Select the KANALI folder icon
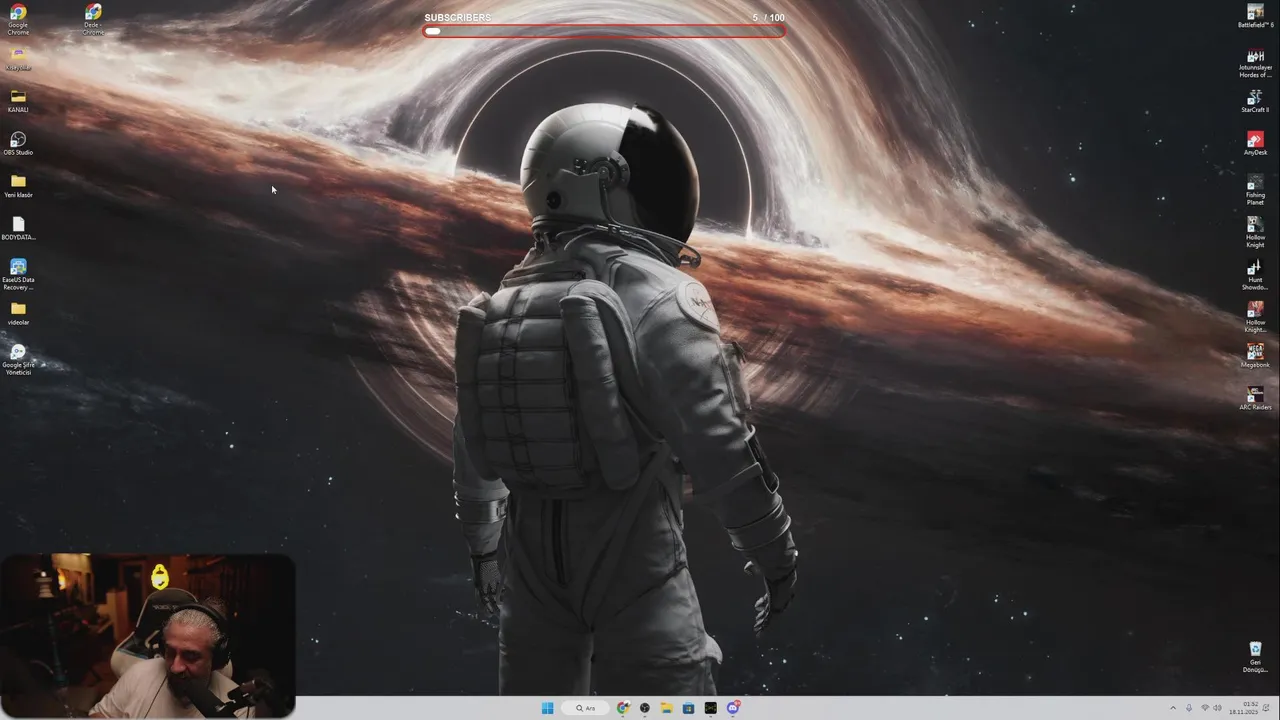This screenshot has width=1280, height=720. pyautogui.click(x=18, y=101)
